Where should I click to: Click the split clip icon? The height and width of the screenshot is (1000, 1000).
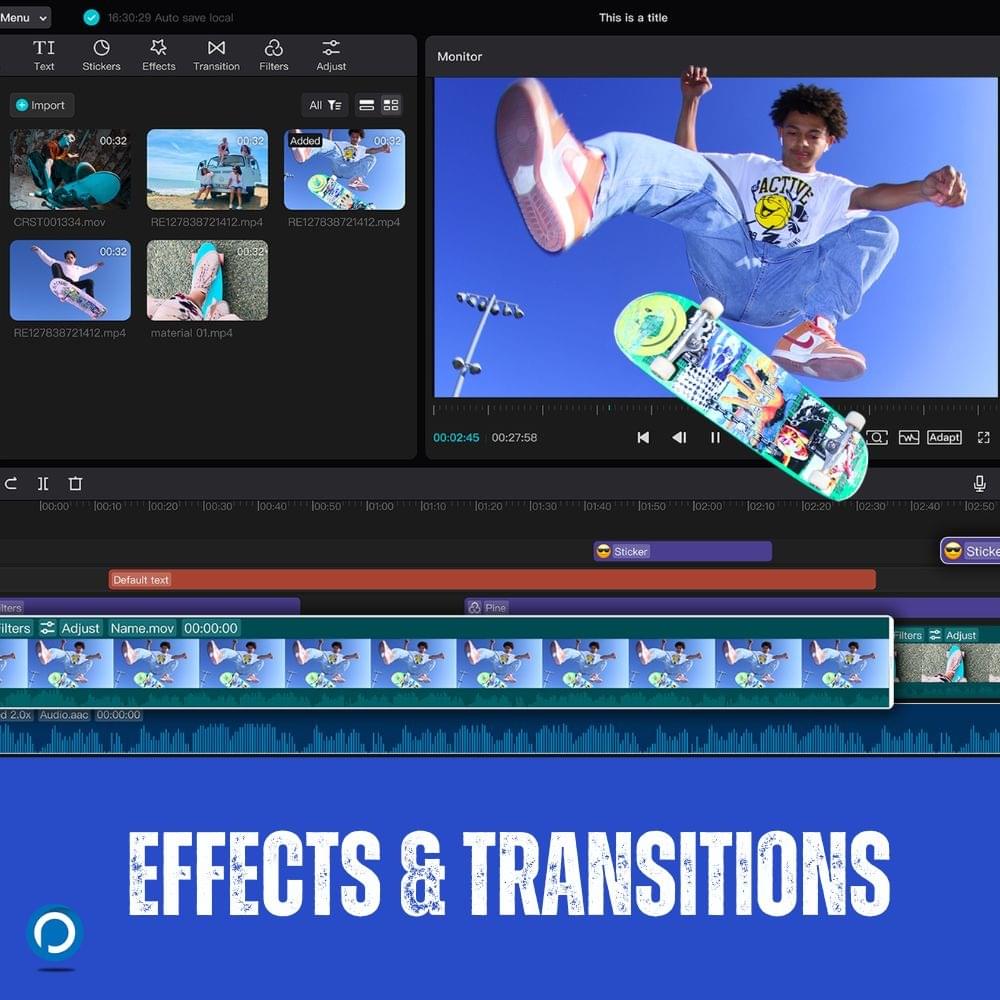(43, 484)
